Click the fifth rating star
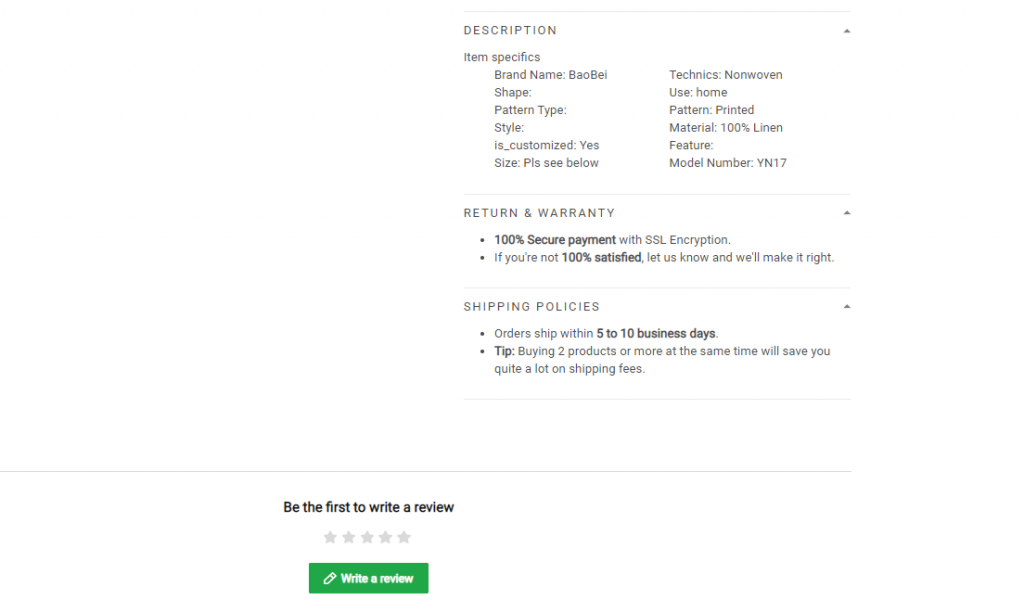The width and height of the screenshot is (1024, 612). (404, 537)
